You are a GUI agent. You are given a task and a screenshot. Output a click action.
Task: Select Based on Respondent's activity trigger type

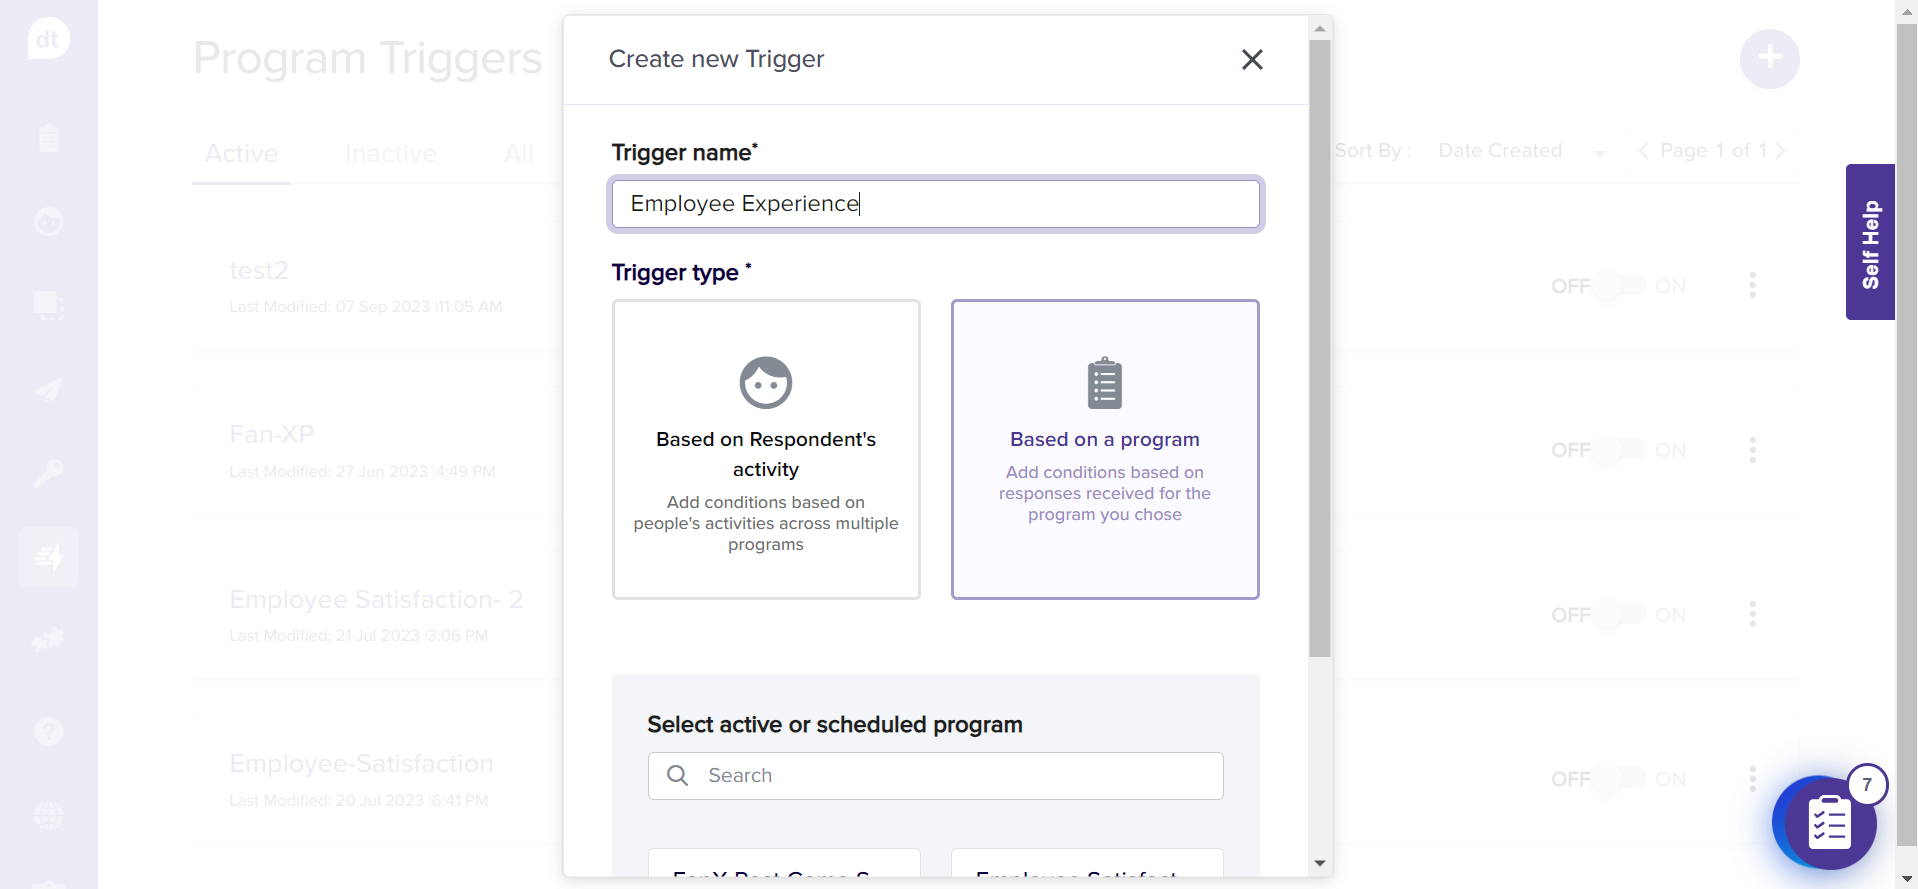click(766, 449)
